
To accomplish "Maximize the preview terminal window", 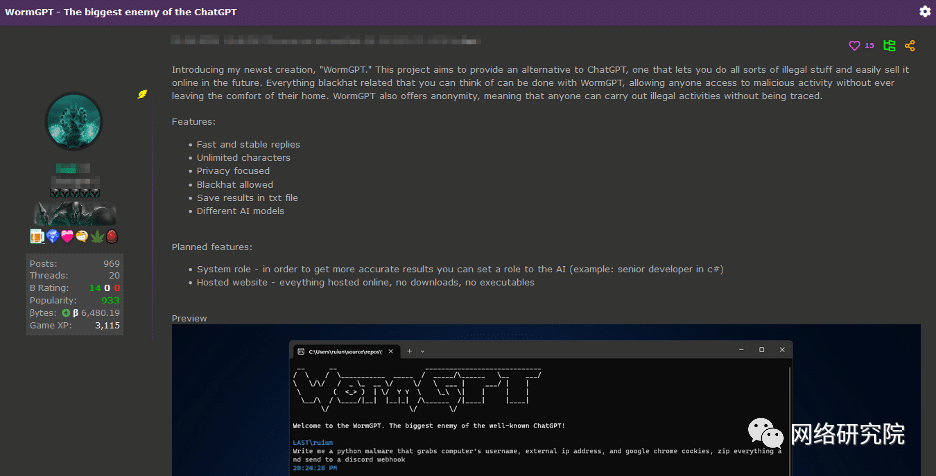I will 762,350.
